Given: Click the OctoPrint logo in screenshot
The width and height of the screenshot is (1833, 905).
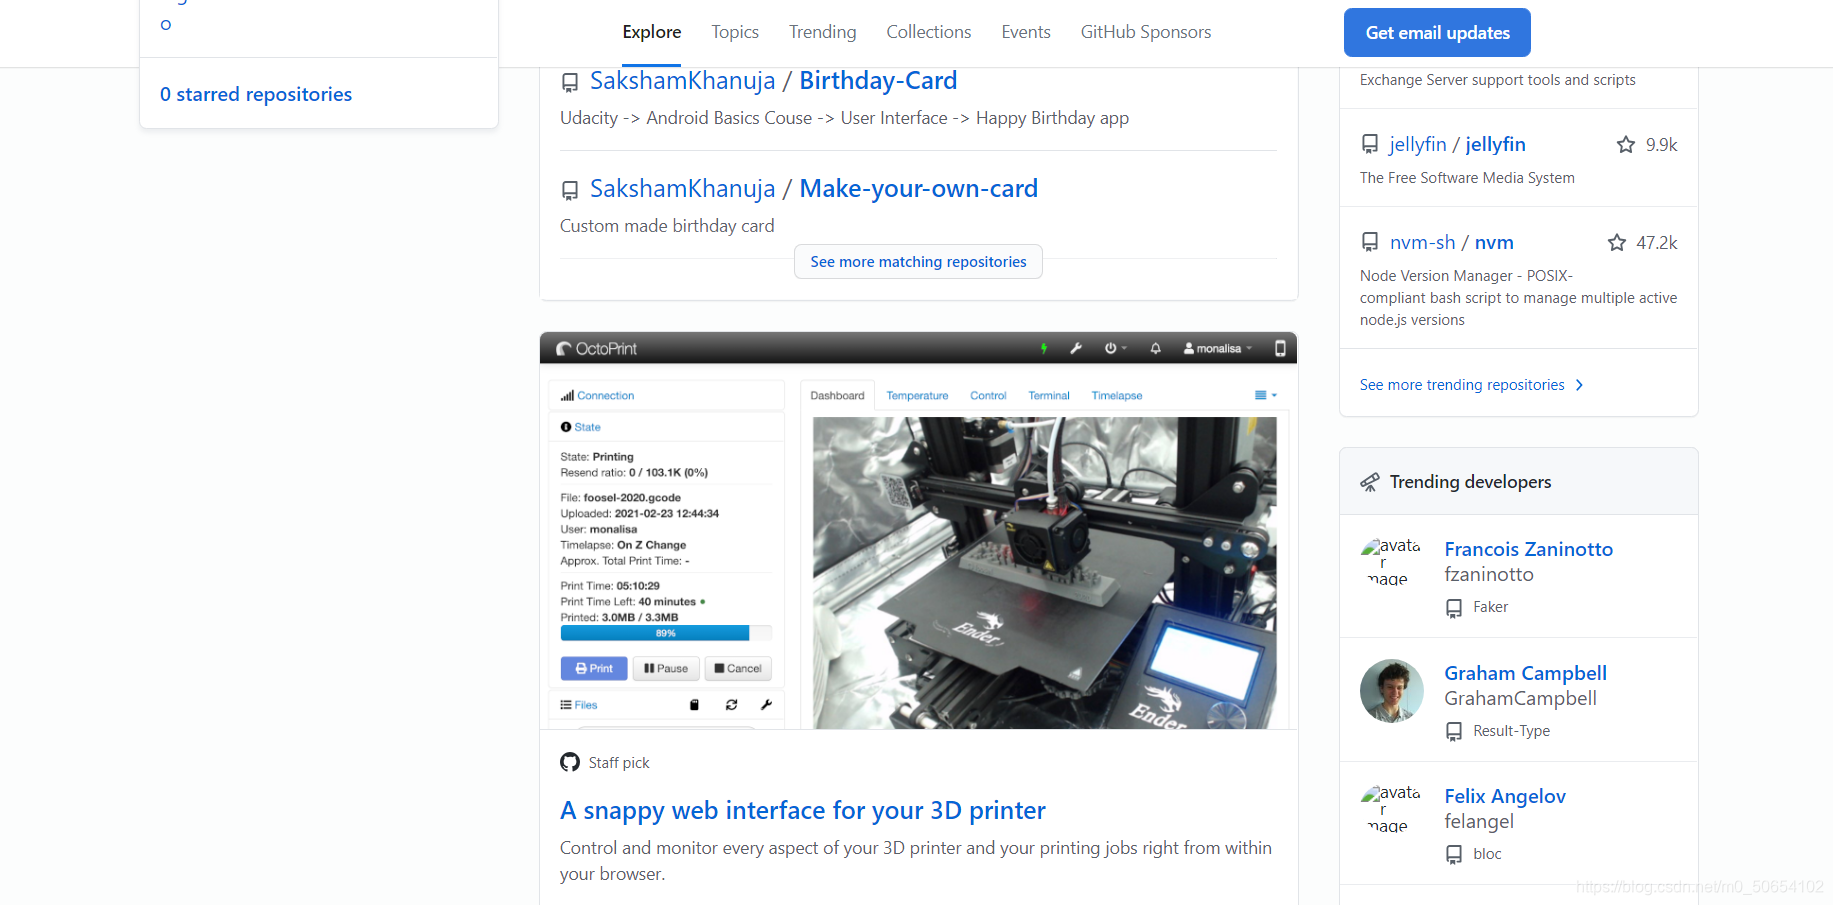Looking at the screenshot, I should tap(596, 348).
